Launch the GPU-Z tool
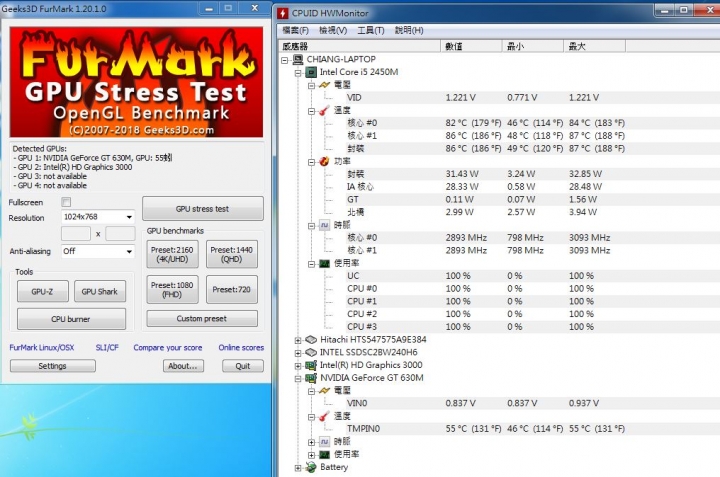Image resolution: width=720 pixels, height=477 pixels. click(x=42, y=292)
